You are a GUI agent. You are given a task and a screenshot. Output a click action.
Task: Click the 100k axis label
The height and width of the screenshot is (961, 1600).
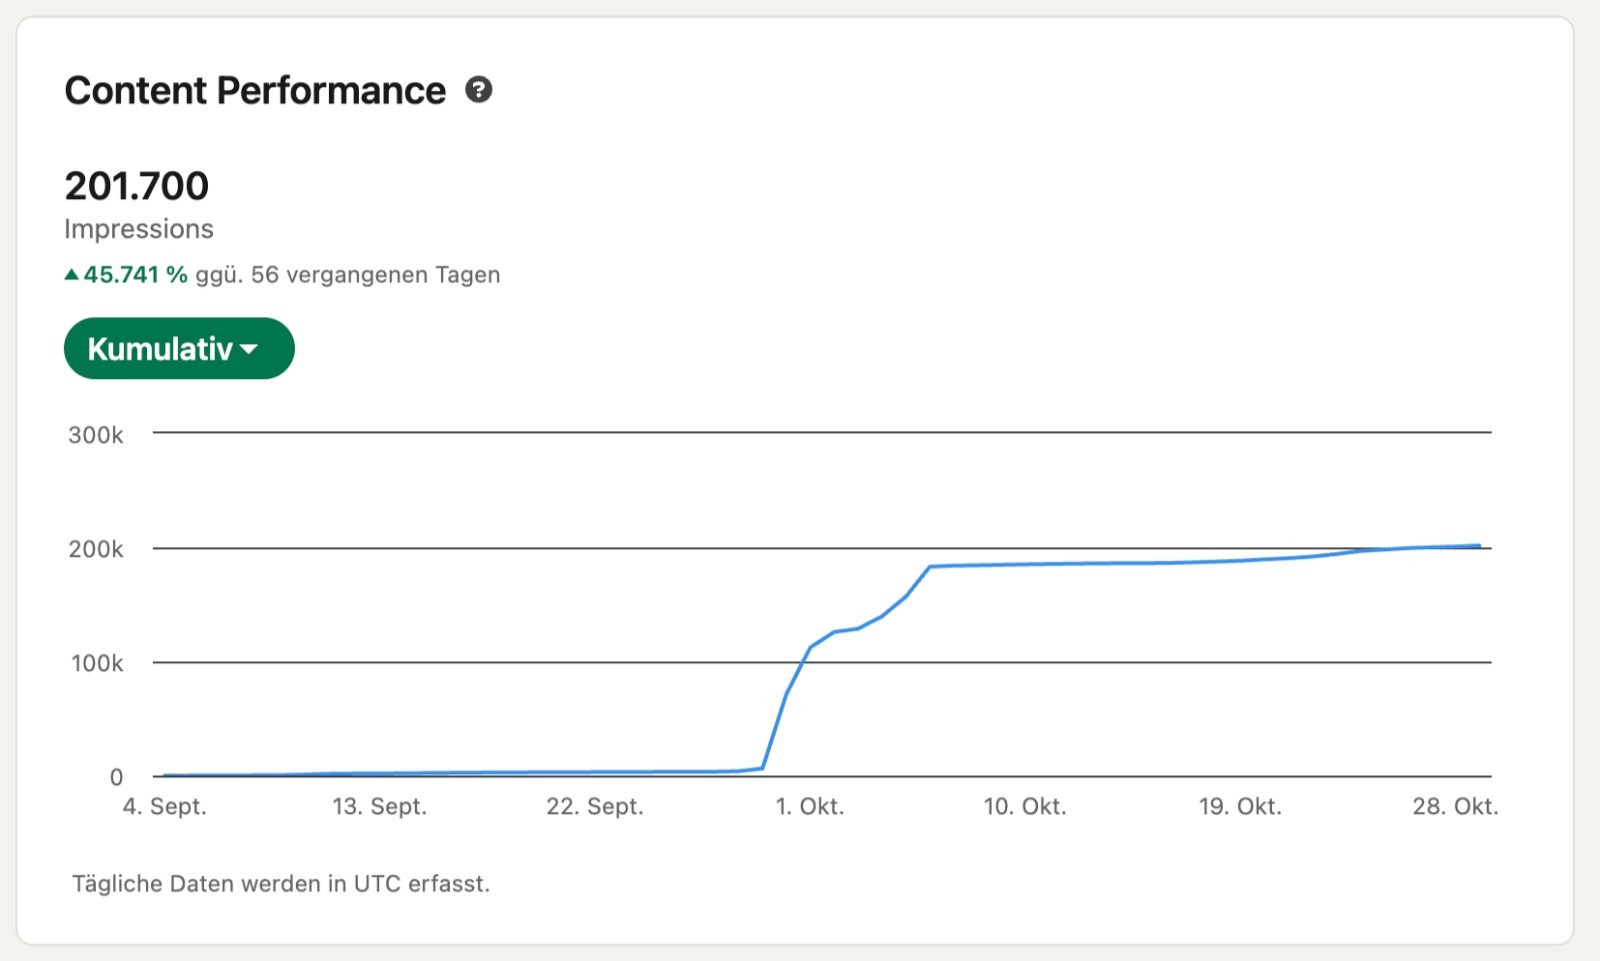(x=97, y=663)
